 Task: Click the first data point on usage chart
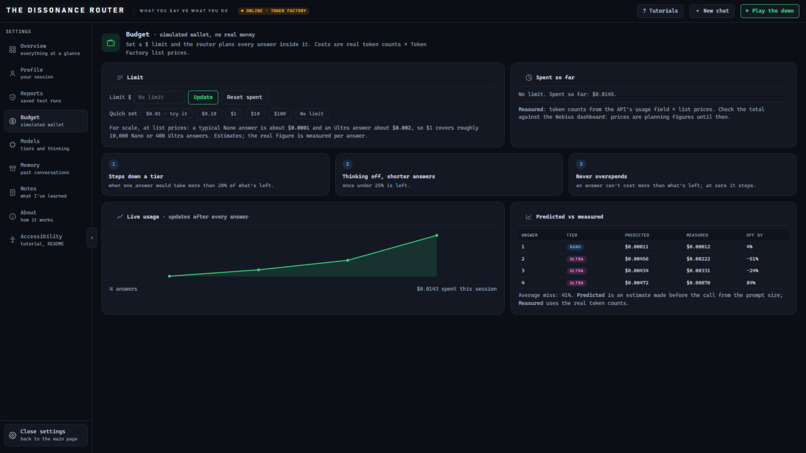coord(170,276)
